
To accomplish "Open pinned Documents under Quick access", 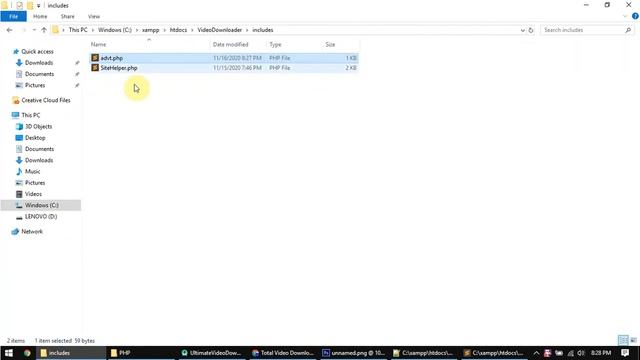I will tap(39, 74).
